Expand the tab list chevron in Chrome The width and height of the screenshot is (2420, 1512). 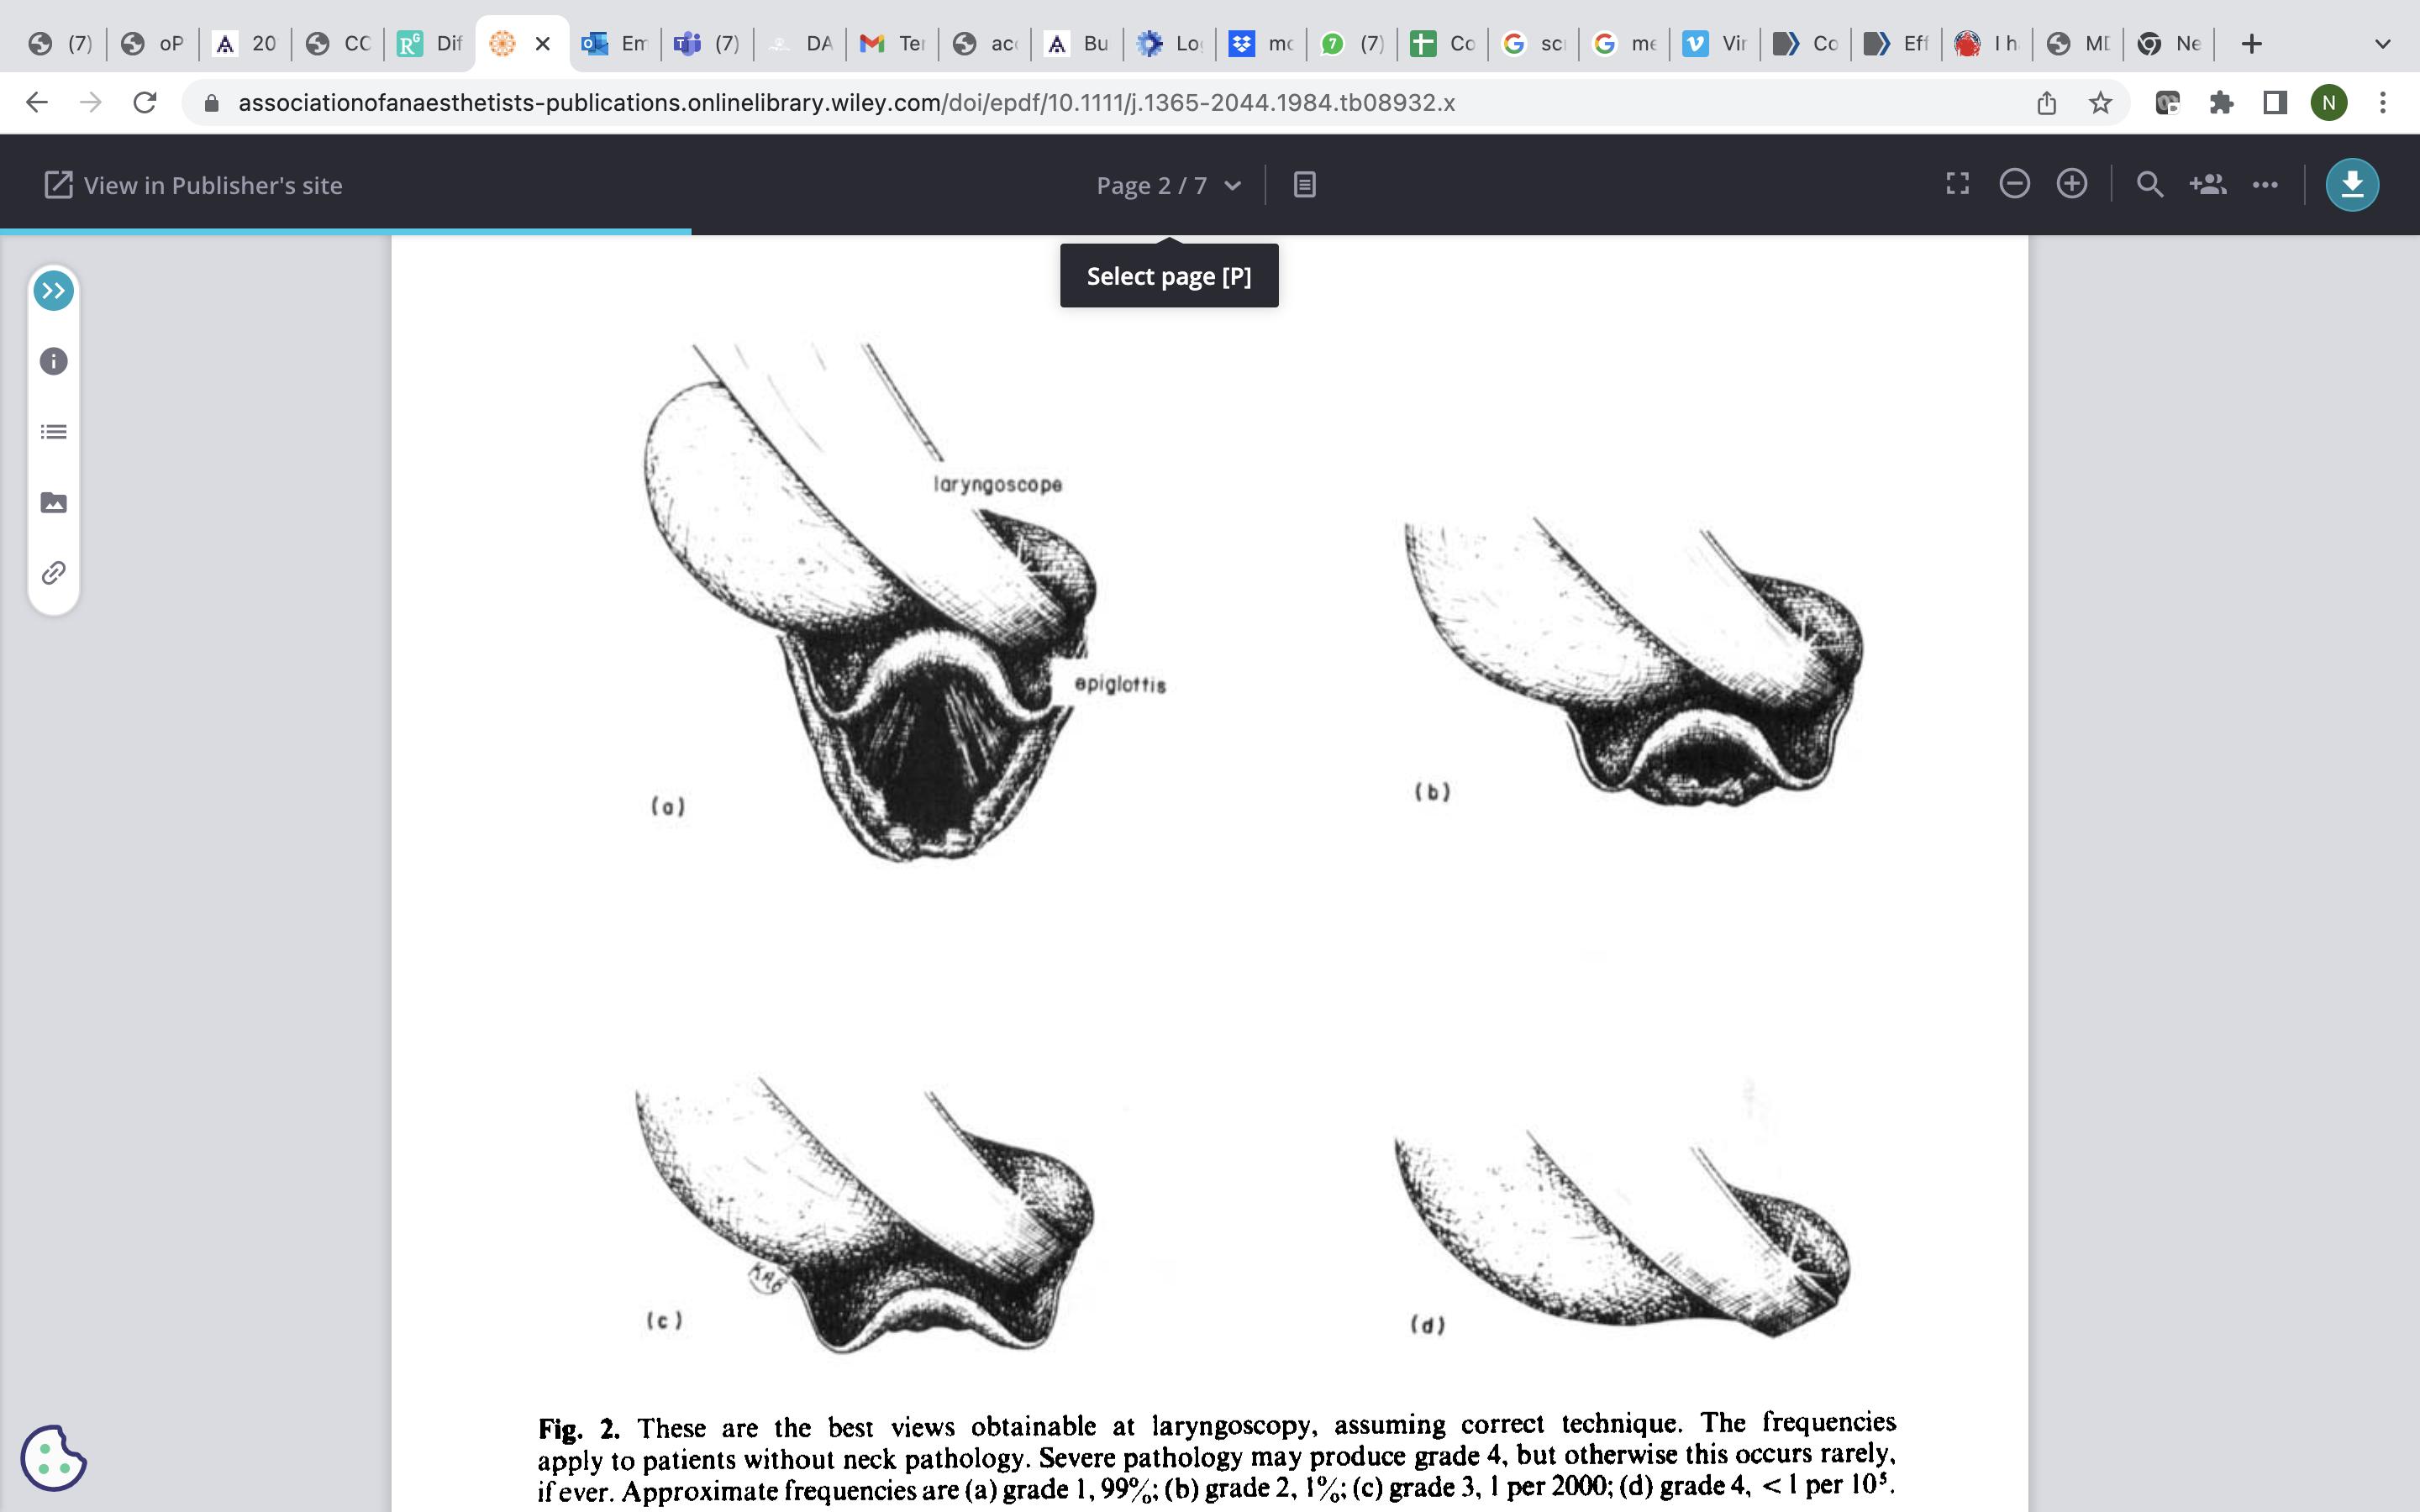tap(2382, 44)
